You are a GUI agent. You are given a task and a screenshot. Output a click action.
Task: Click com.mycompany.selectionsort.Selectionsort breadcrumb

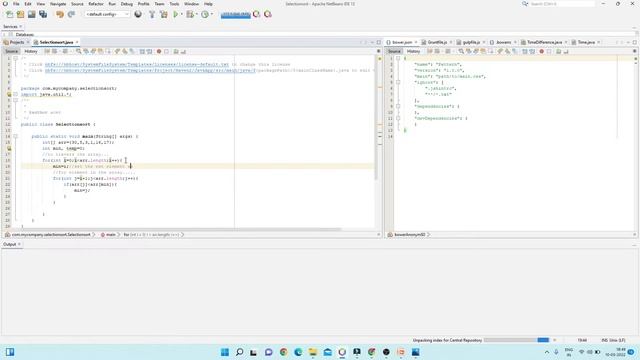coord(51,235)
